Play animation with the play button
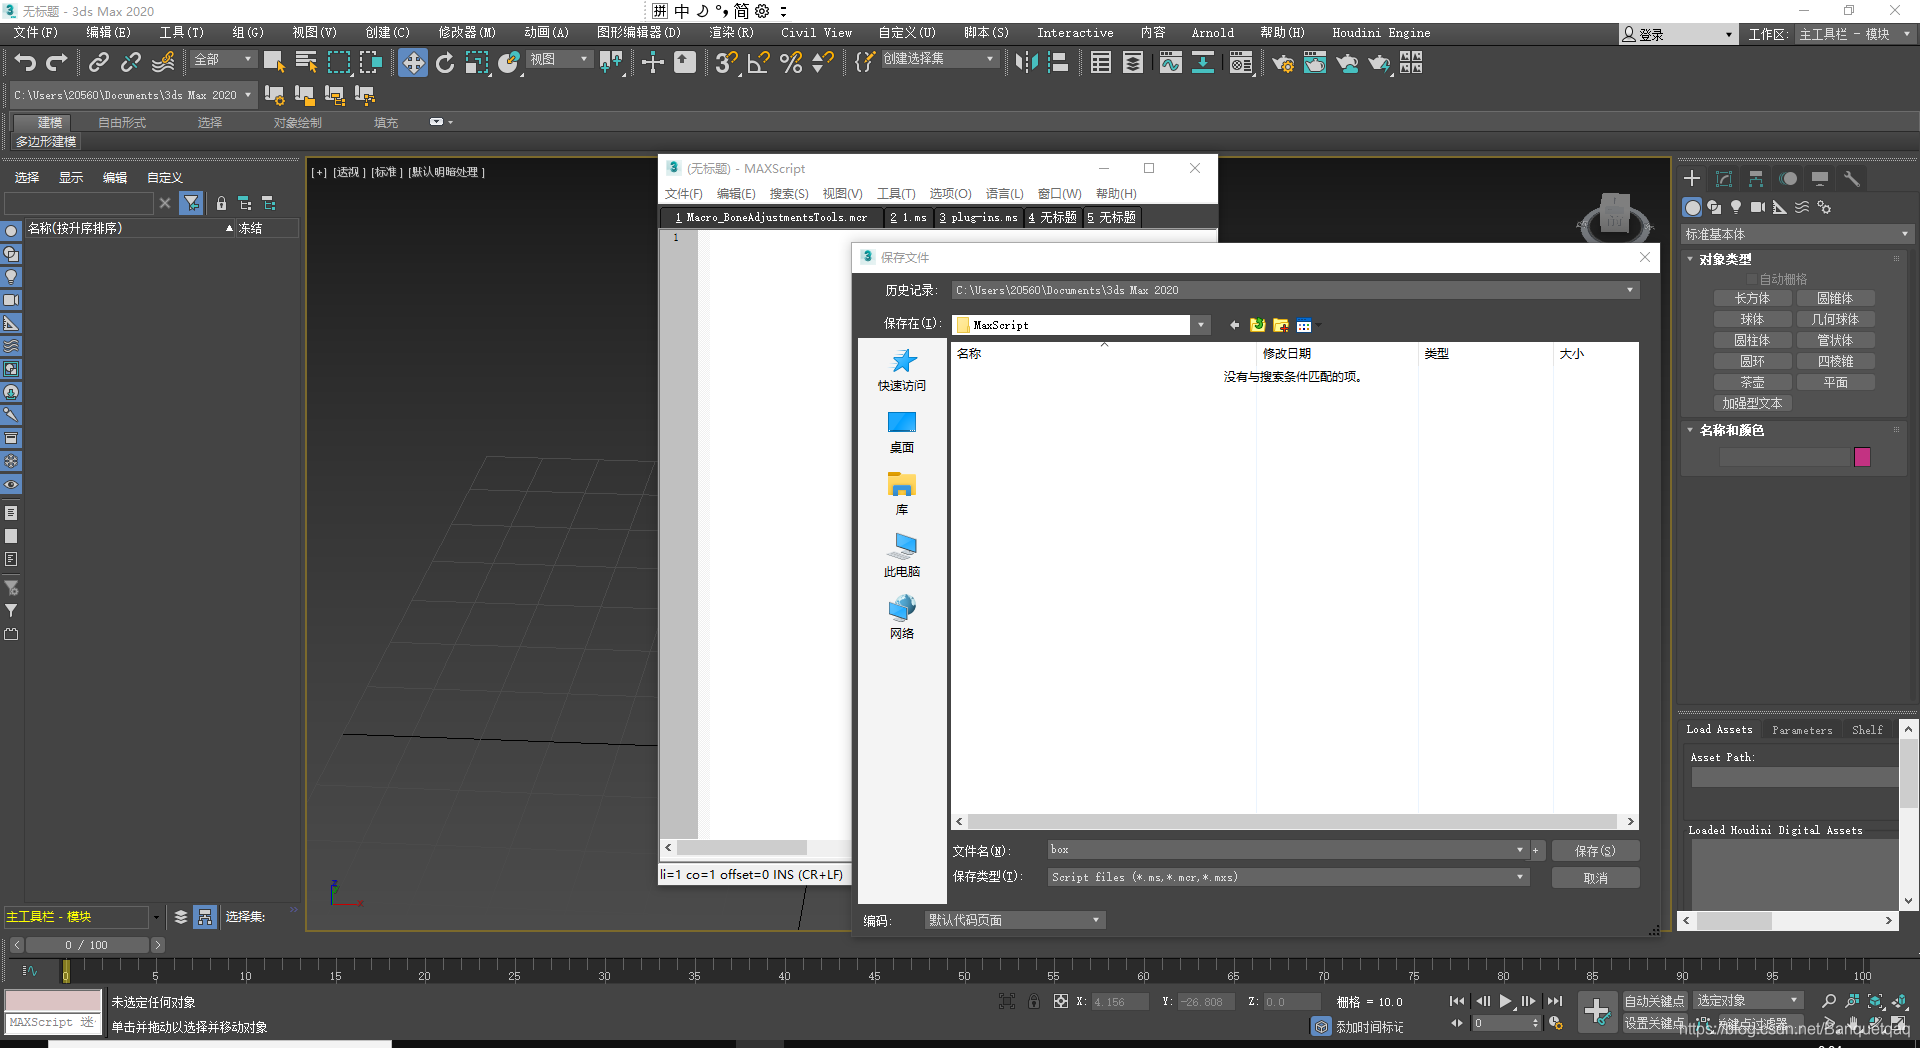 [x=1506, y=1001]
